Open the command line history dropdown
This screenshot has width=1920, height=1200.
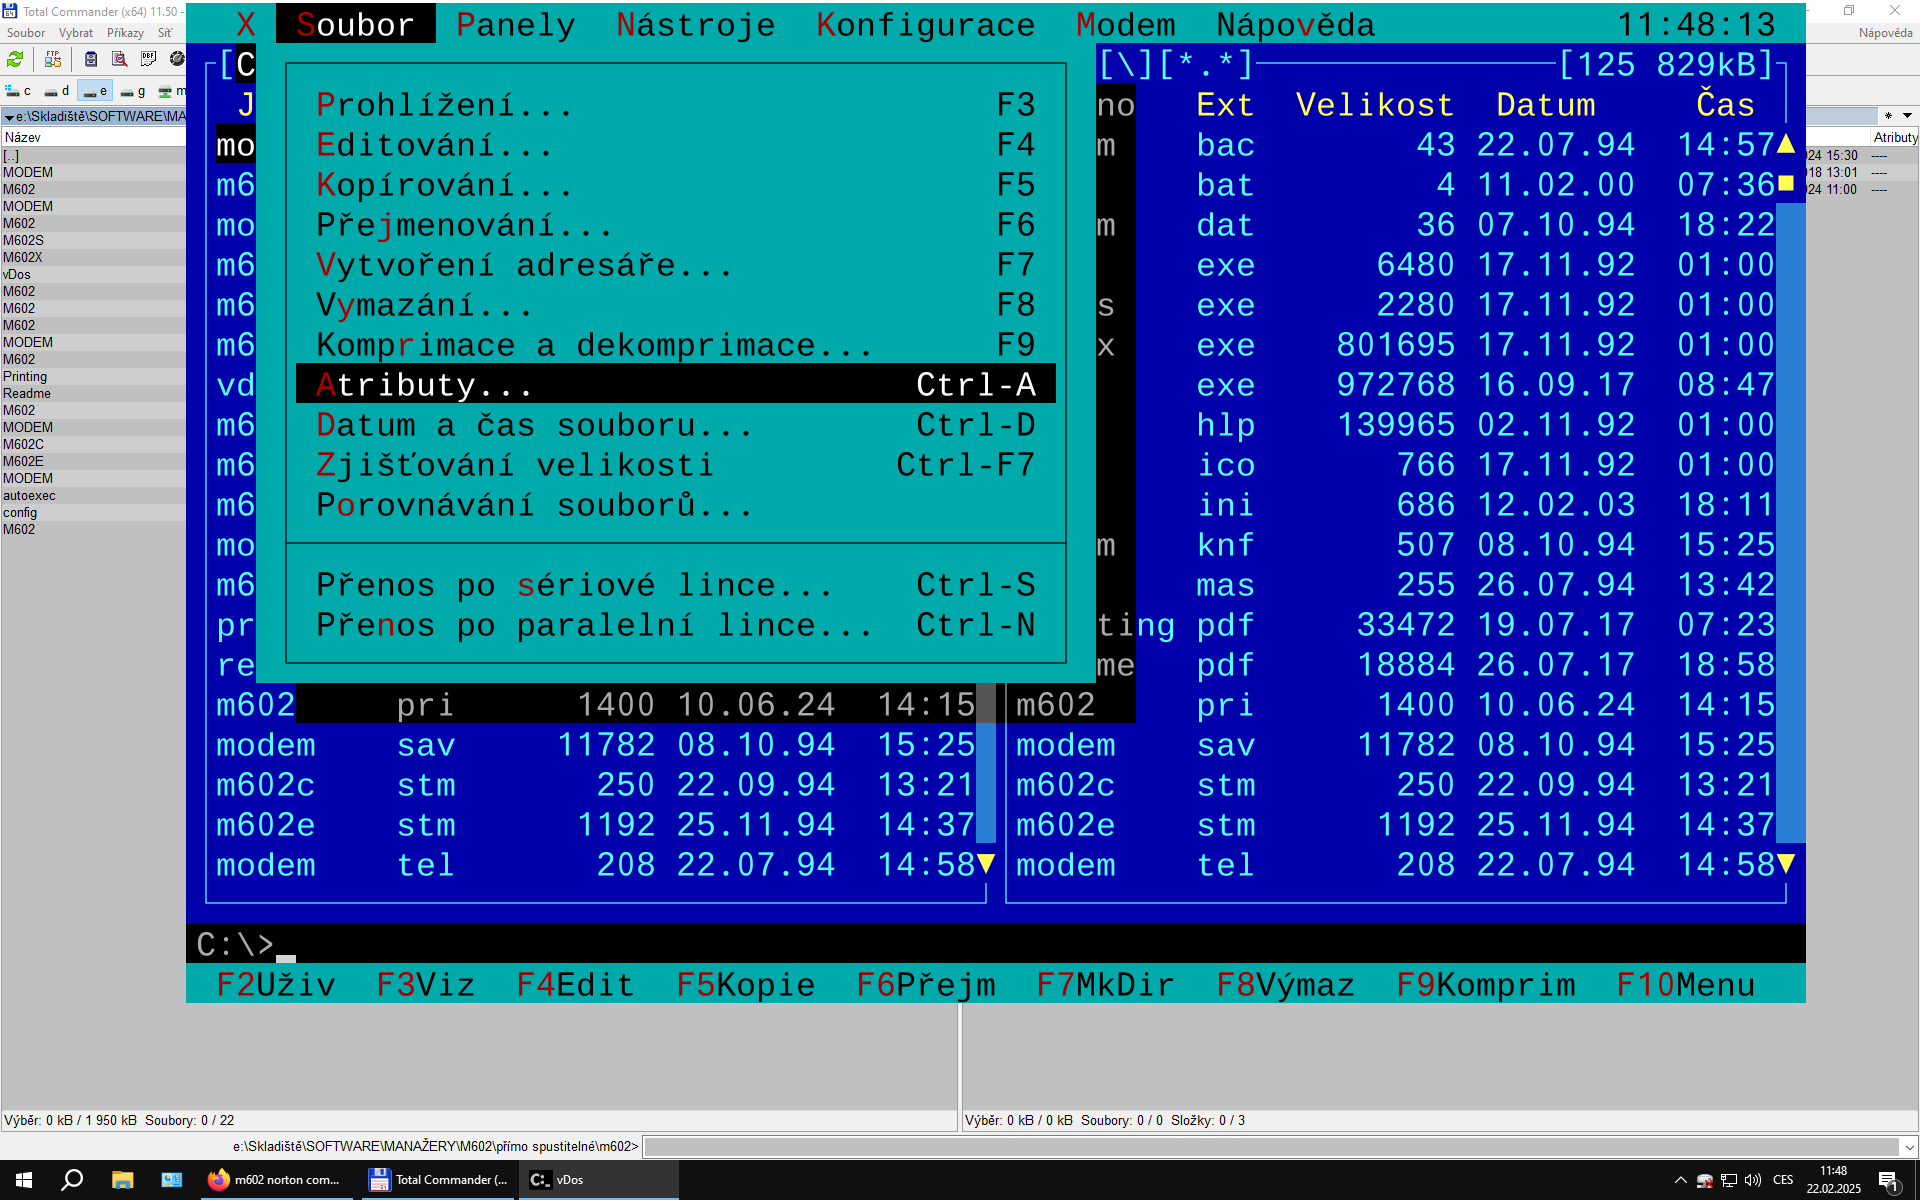coord(1909,1147)
